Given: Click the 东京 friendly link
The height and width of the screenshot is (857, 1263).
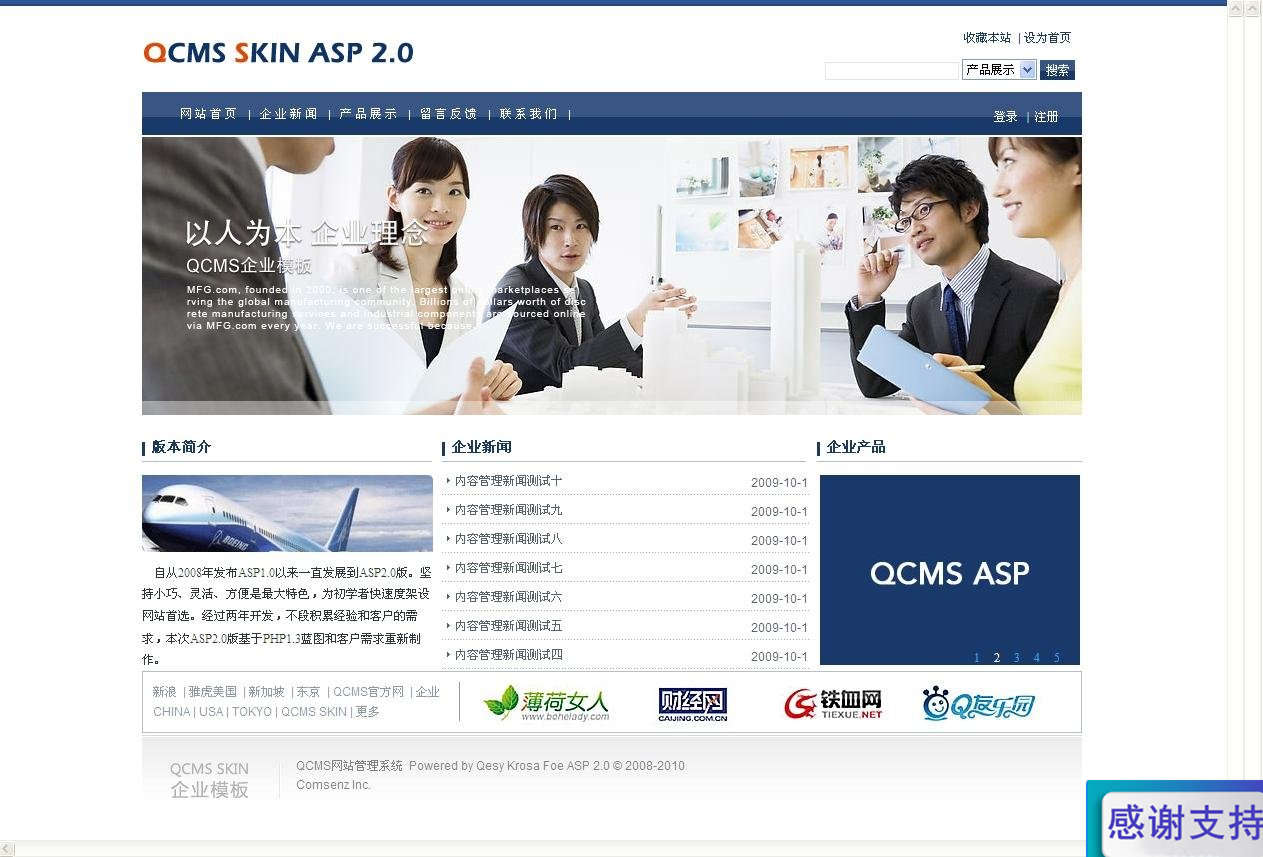Looking at the screenshot, I should (x=308, y=692).
